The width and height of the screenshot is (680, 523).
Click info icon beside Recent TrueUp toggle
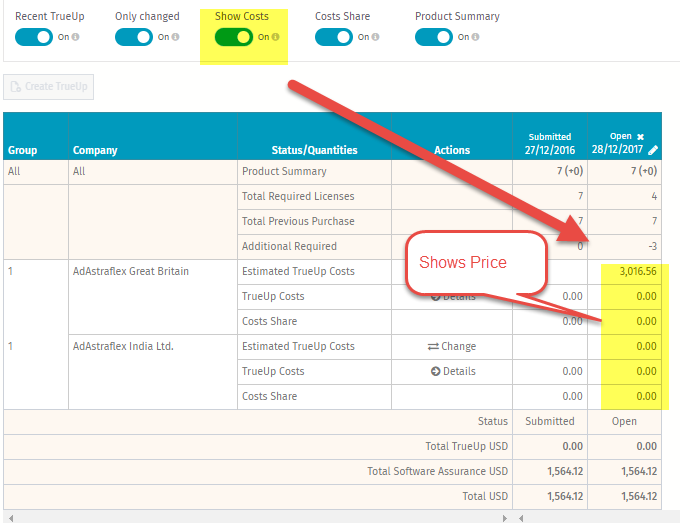tap(76, 38)
